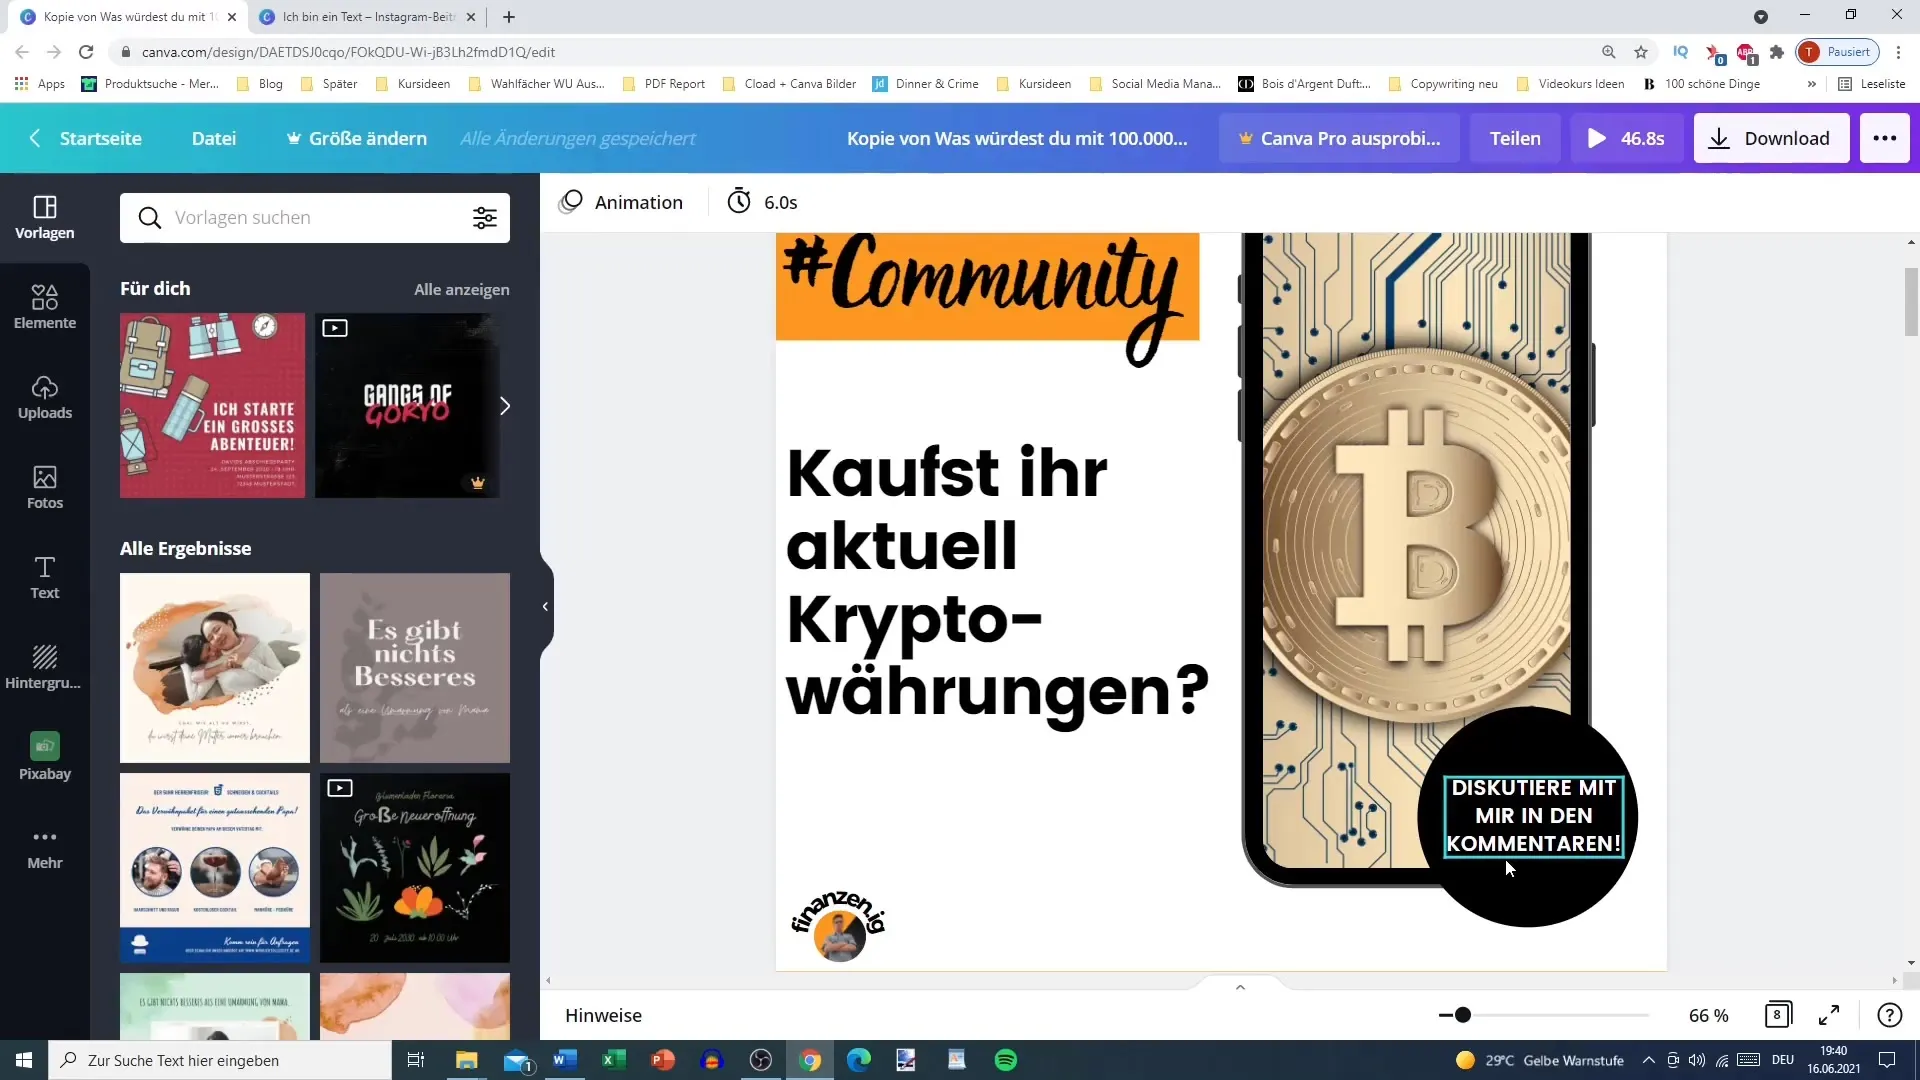This screenshot has height=1080, width=1920.
Task: Click the Alle anzeigen (Show all) expander
Action: [463, 289]
